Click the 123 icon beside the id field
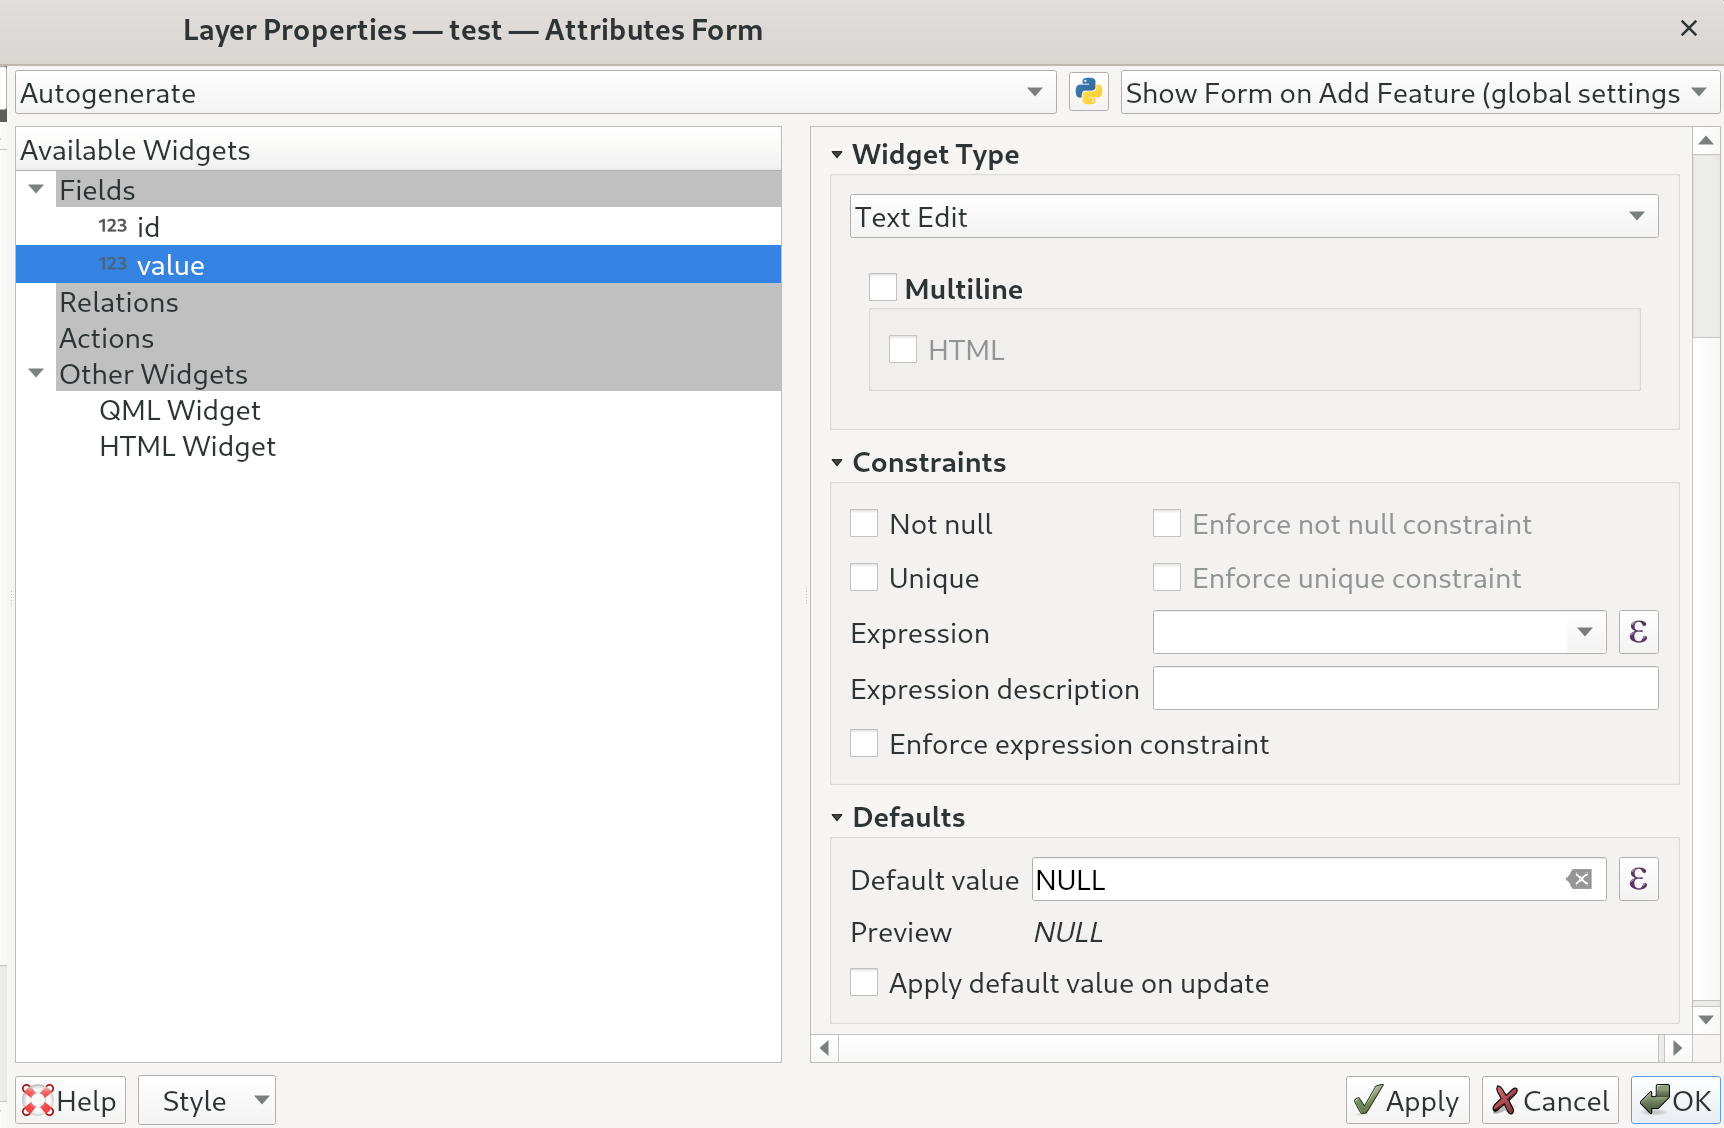This screenshot has width=1724, height=1128. coord(112,225)
